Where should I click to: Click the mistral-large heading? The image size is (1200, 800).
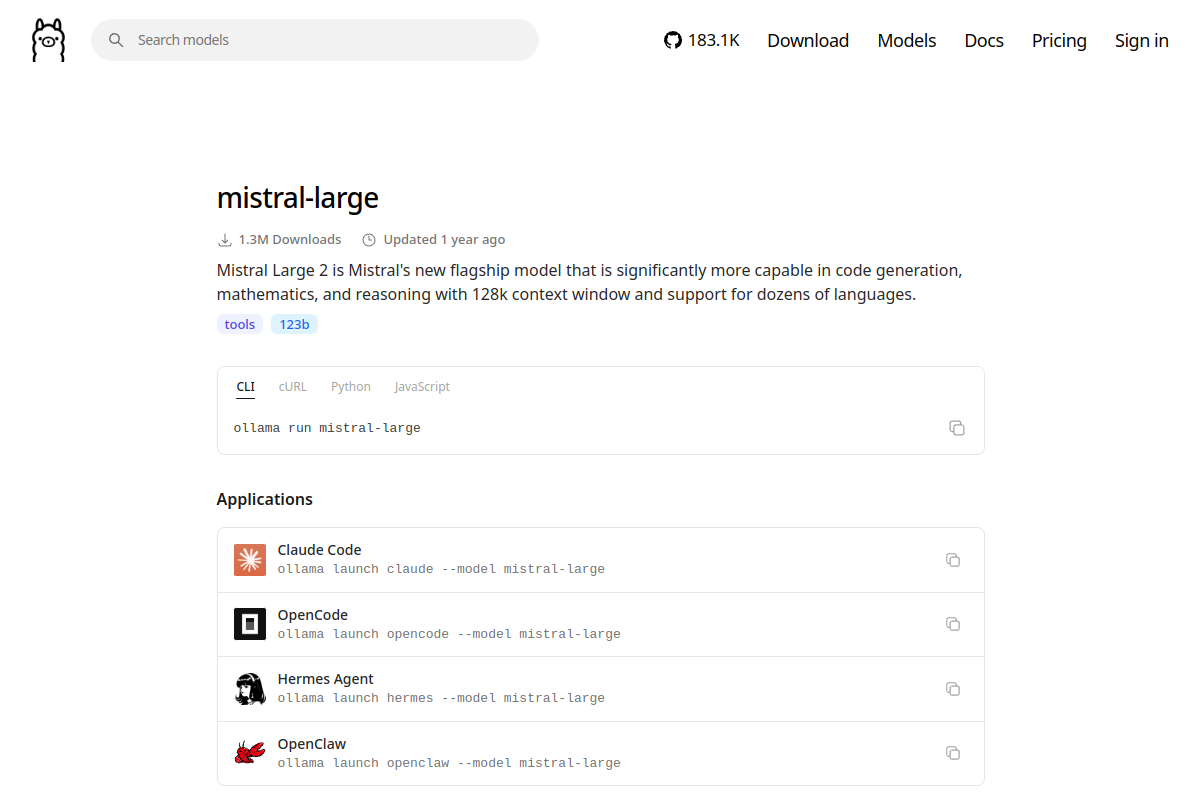pyautogui.click(x=298, y=198)
